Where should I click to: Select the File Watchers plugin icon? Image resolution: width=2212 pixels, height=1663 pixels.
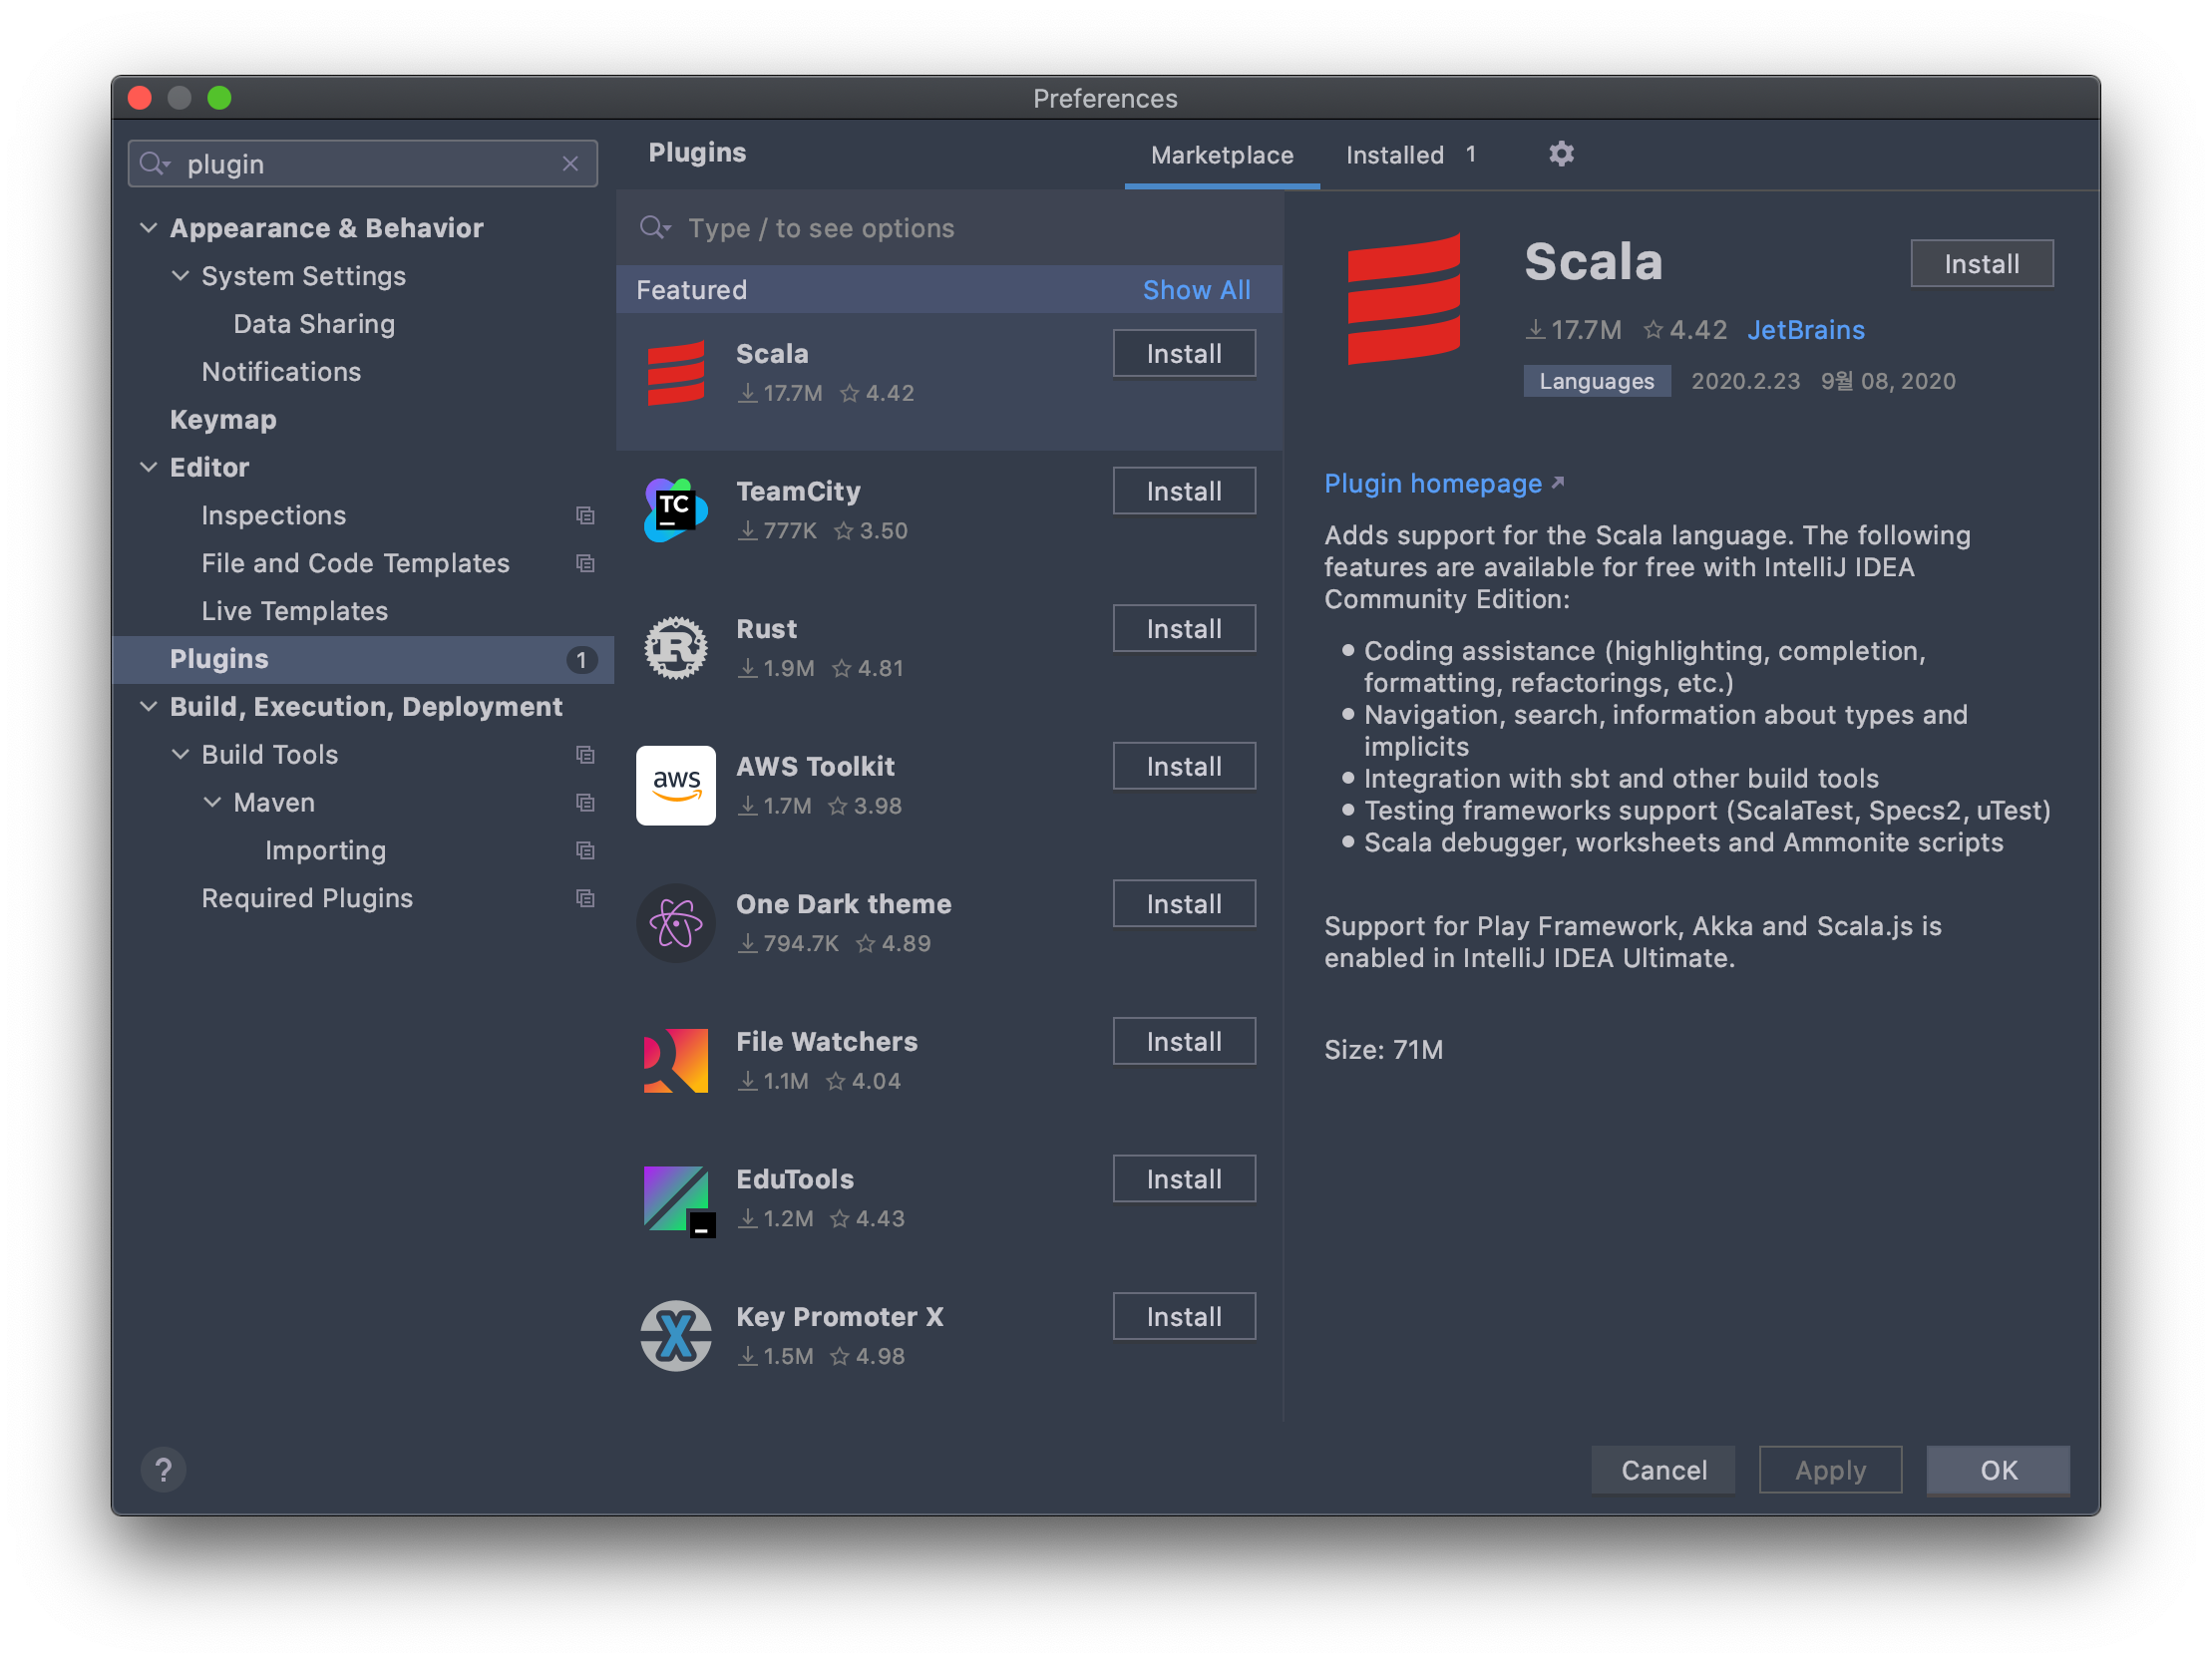(676, 1060)
